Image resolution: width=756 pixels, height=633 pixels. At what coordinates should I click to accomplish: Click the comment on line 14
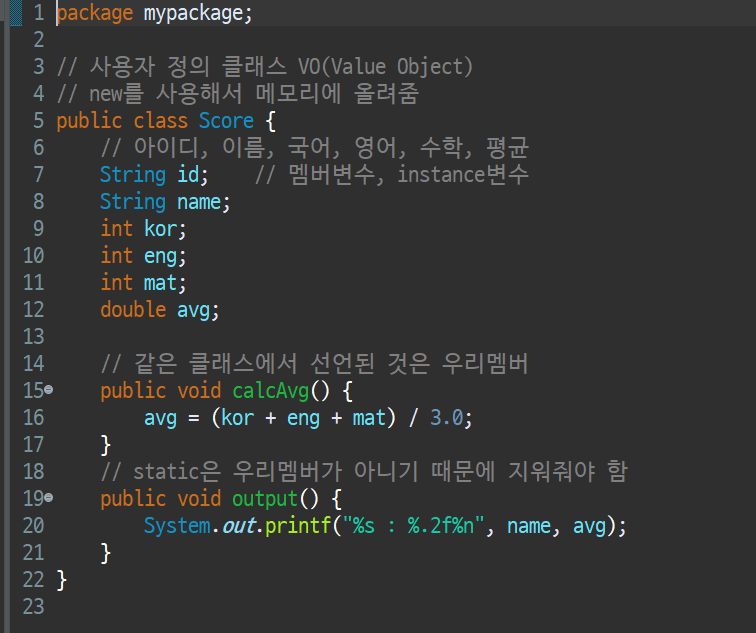[x=314, y=364]
